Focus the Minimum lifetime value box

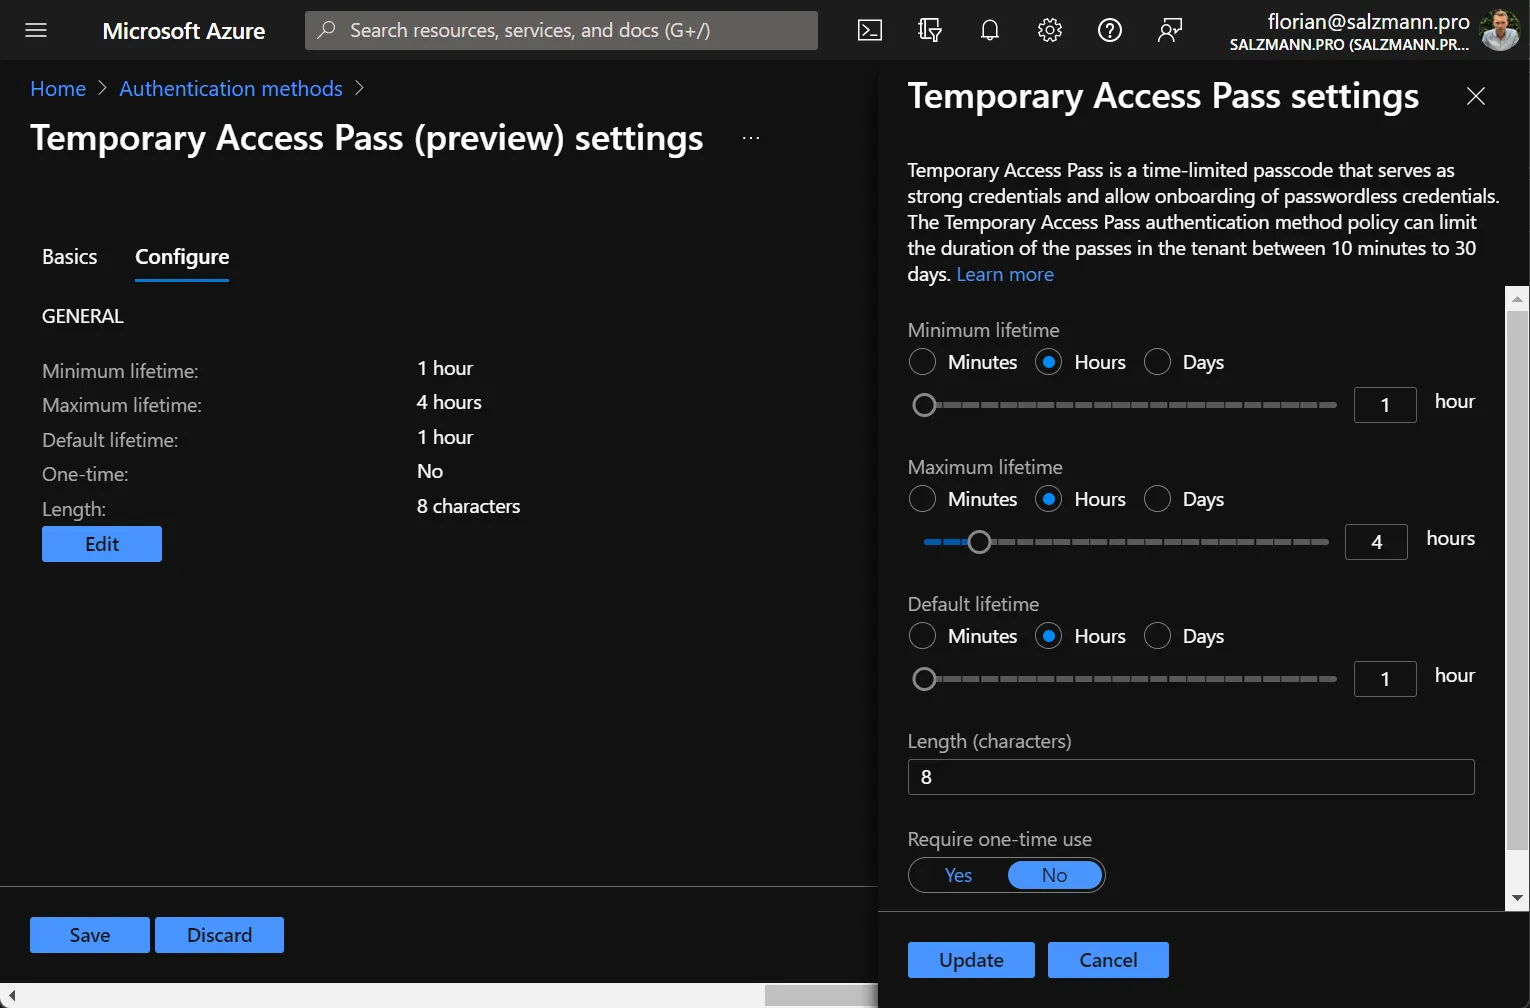tap(1385, 405)
